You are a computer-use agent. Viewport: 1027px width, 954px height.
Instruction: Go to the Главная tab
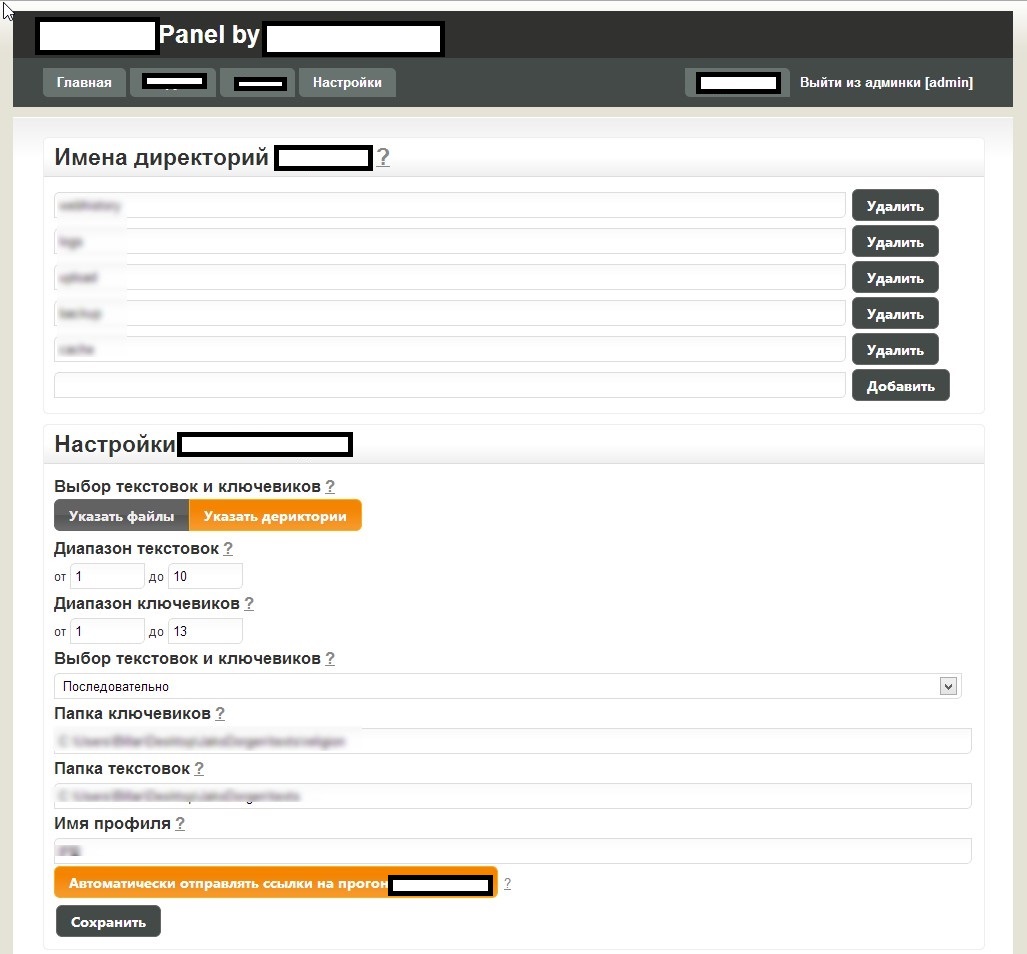pyautogui.click(x=84, y=82)
